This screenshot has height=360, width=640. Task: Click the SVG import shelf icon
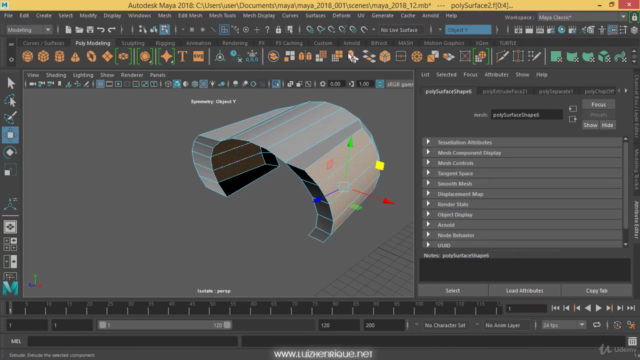click(198, 56)
